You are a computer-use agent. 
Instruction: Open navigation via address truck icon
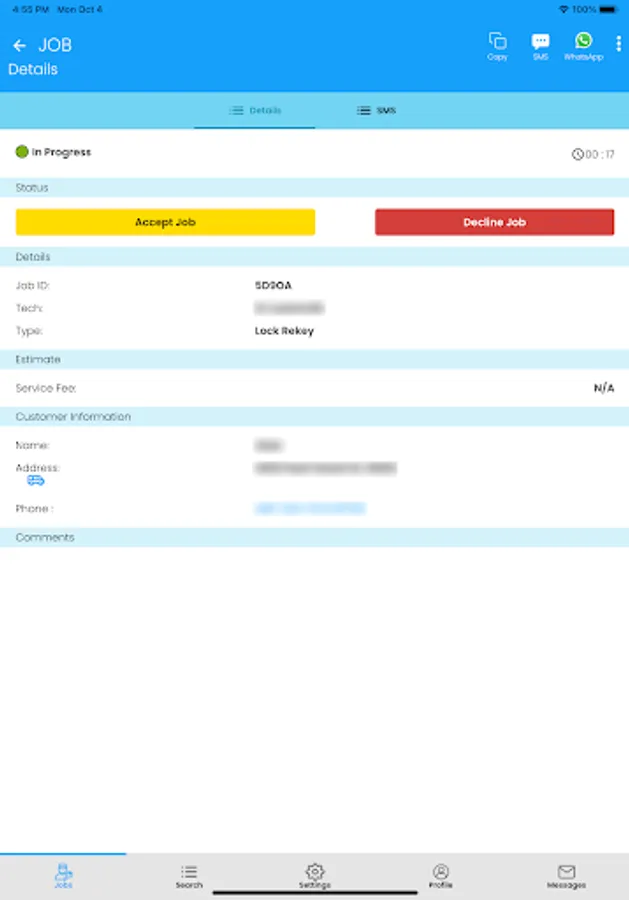click(36, 480)
